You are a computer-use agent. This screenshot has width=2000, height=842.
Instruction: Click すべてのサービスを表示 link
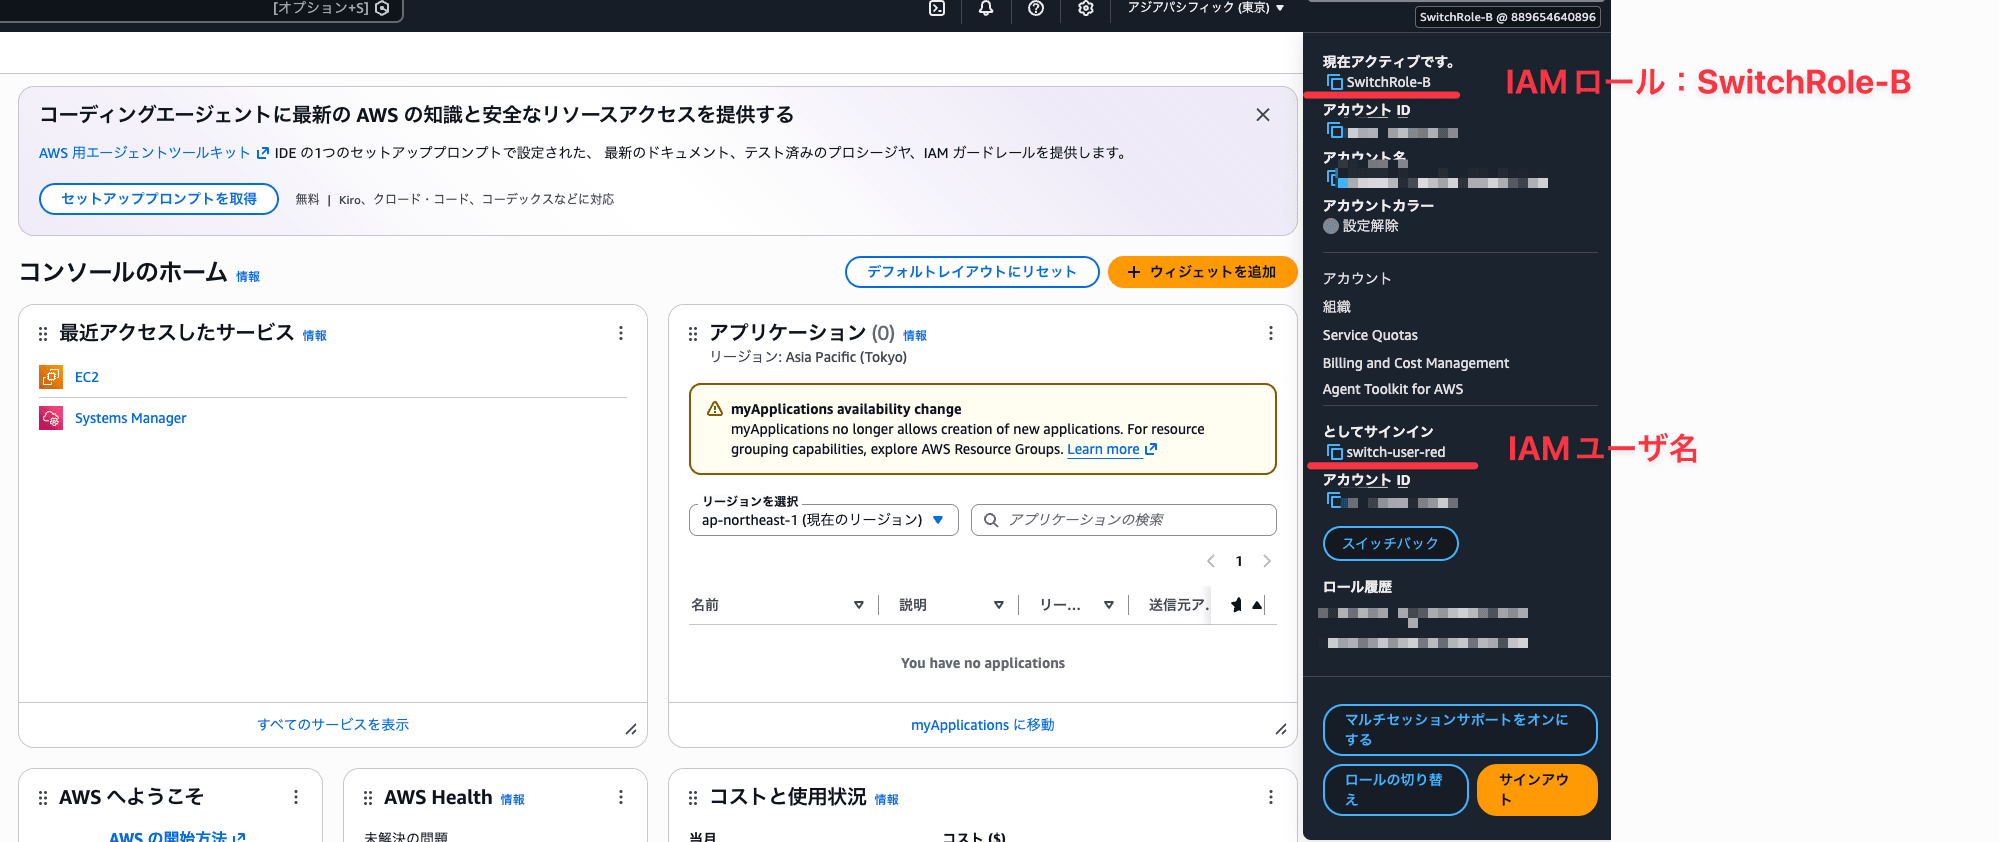333,725
